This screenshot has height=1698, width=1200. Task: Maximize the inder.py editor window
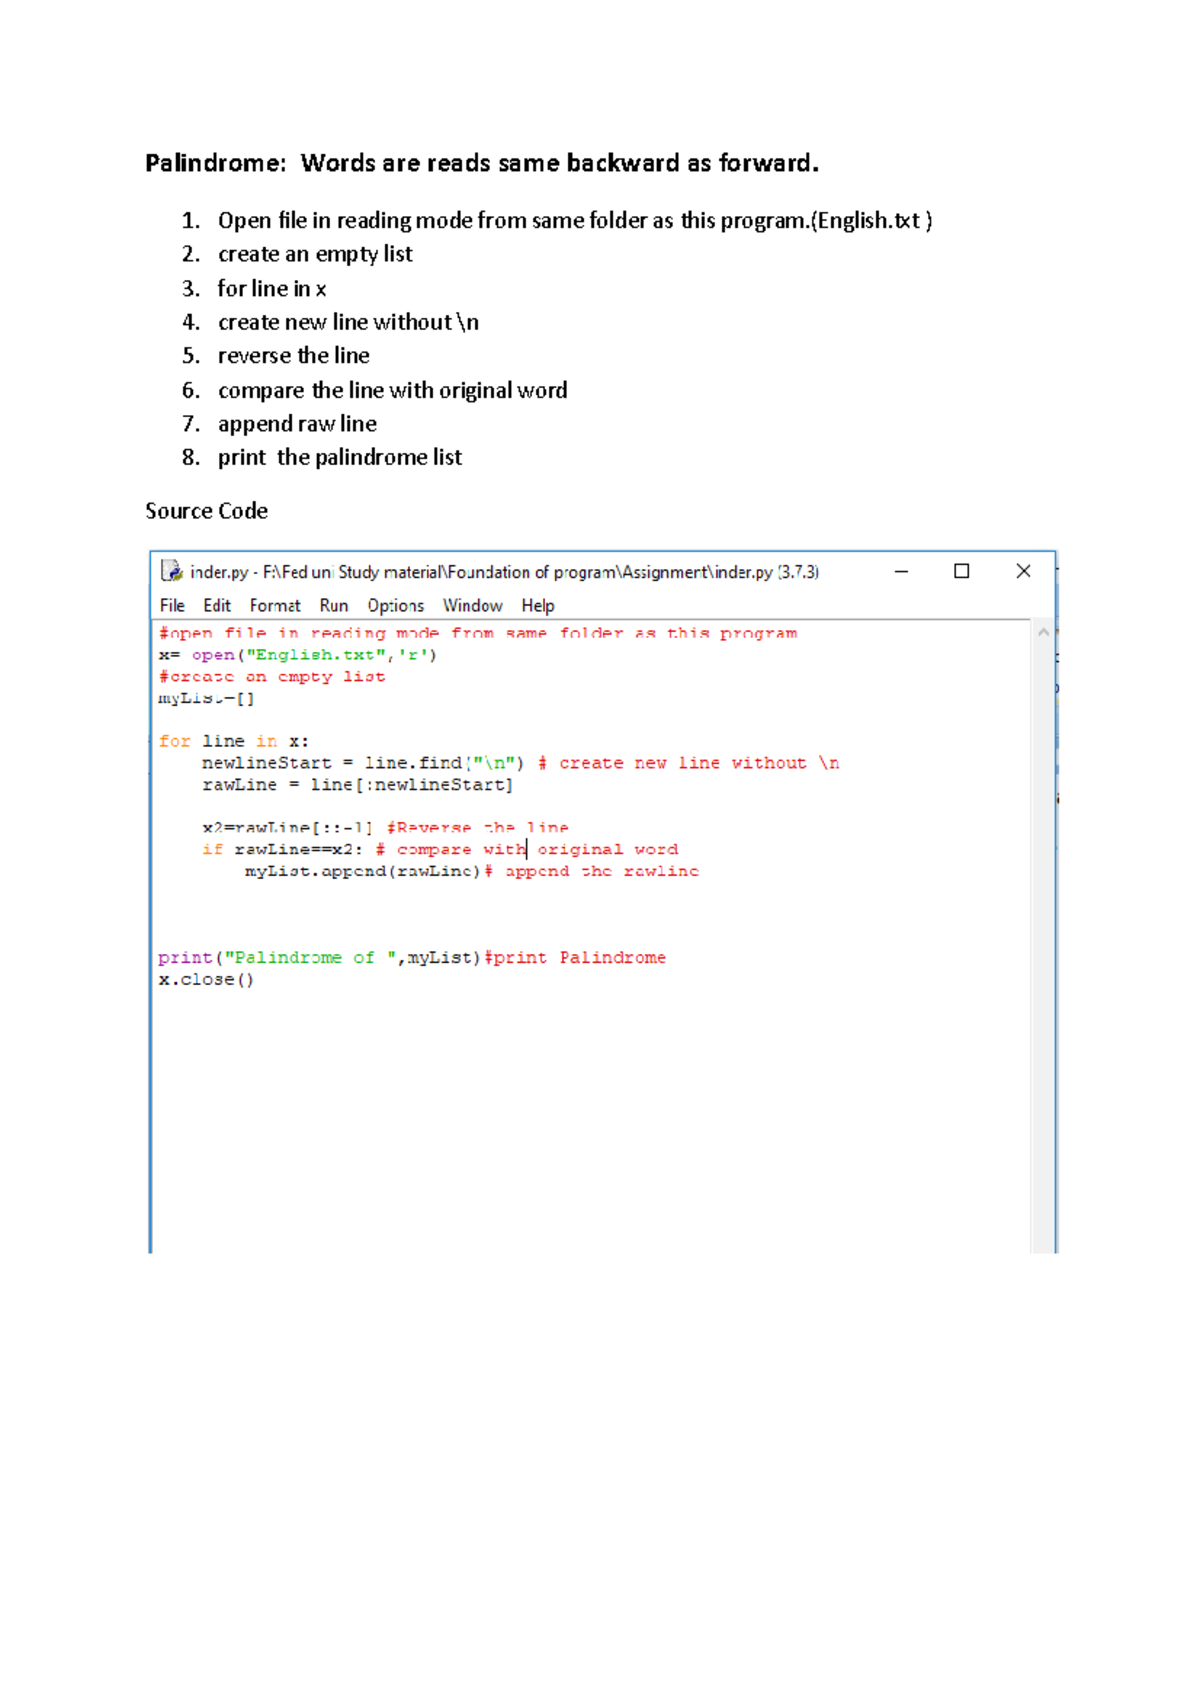click(x=961, y=571)
